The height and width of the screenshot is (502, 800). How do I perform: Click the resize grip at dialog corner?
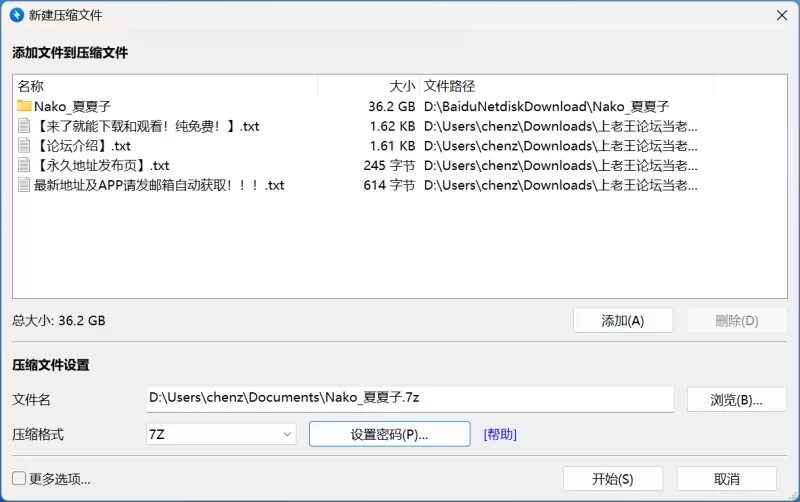793,496
